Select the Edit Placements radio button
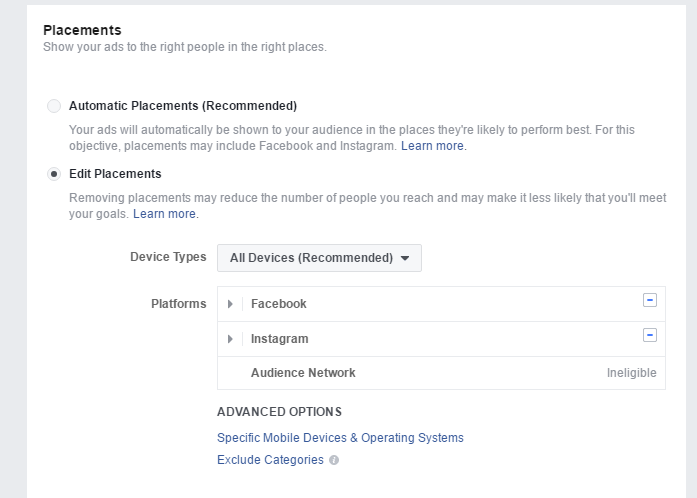697x498 pixels. [53, 174]
